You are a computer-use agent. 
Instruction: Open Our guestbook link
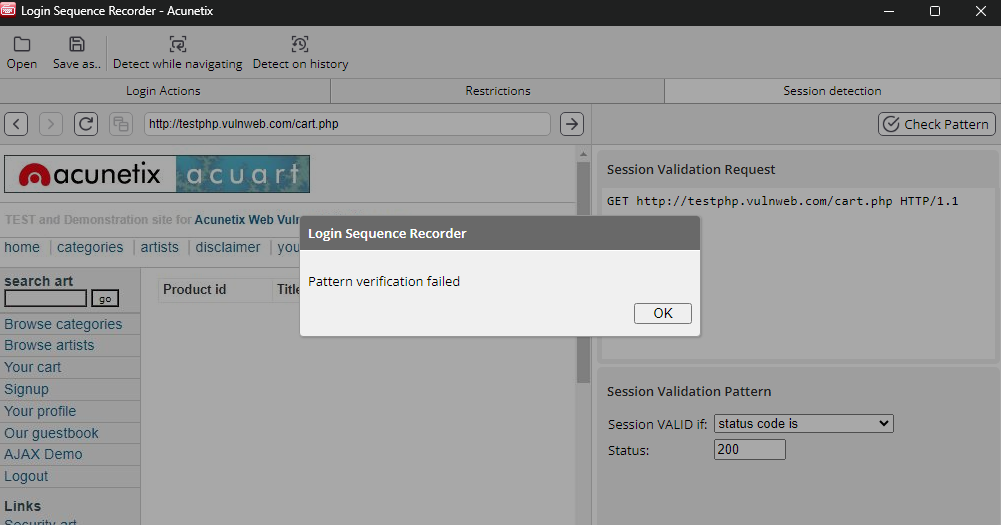(51, 433)
